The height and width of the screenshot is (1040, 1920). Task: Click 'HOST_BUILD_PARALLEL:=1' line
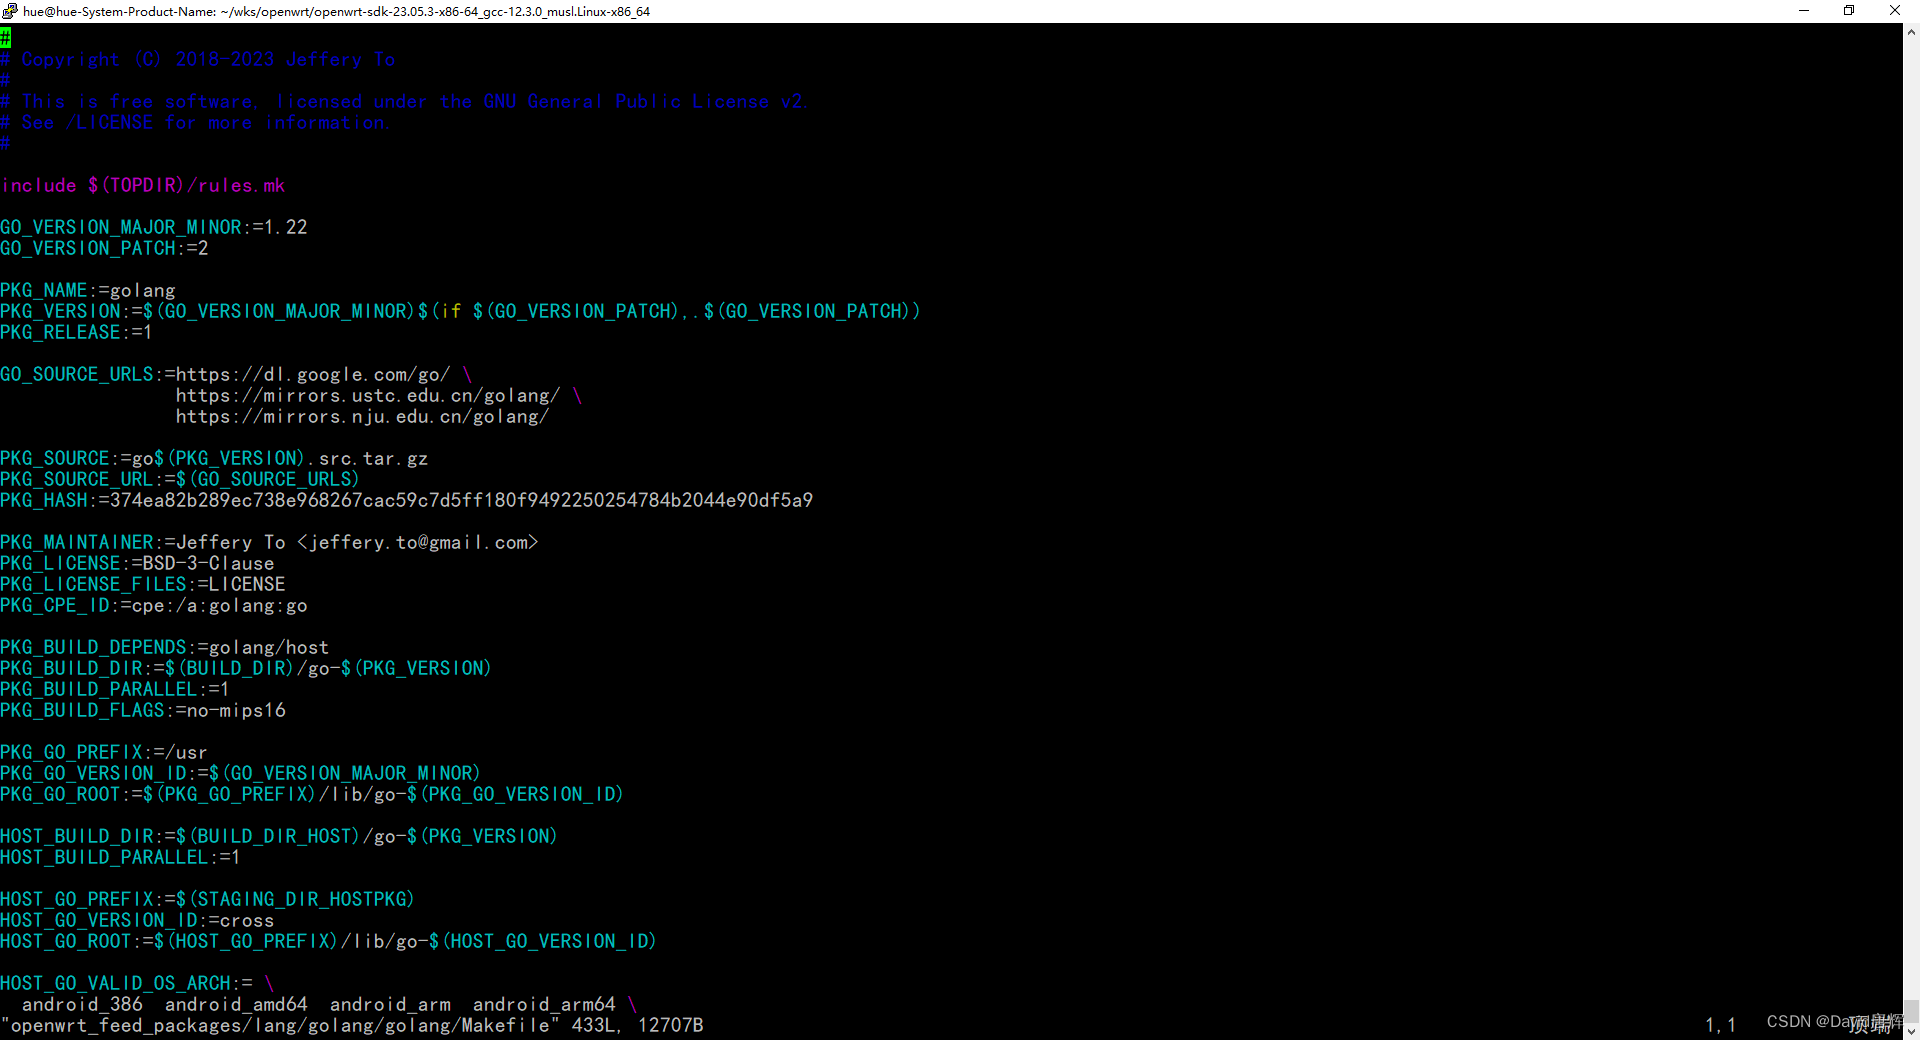pyautogui.click(x=120, y=858)
